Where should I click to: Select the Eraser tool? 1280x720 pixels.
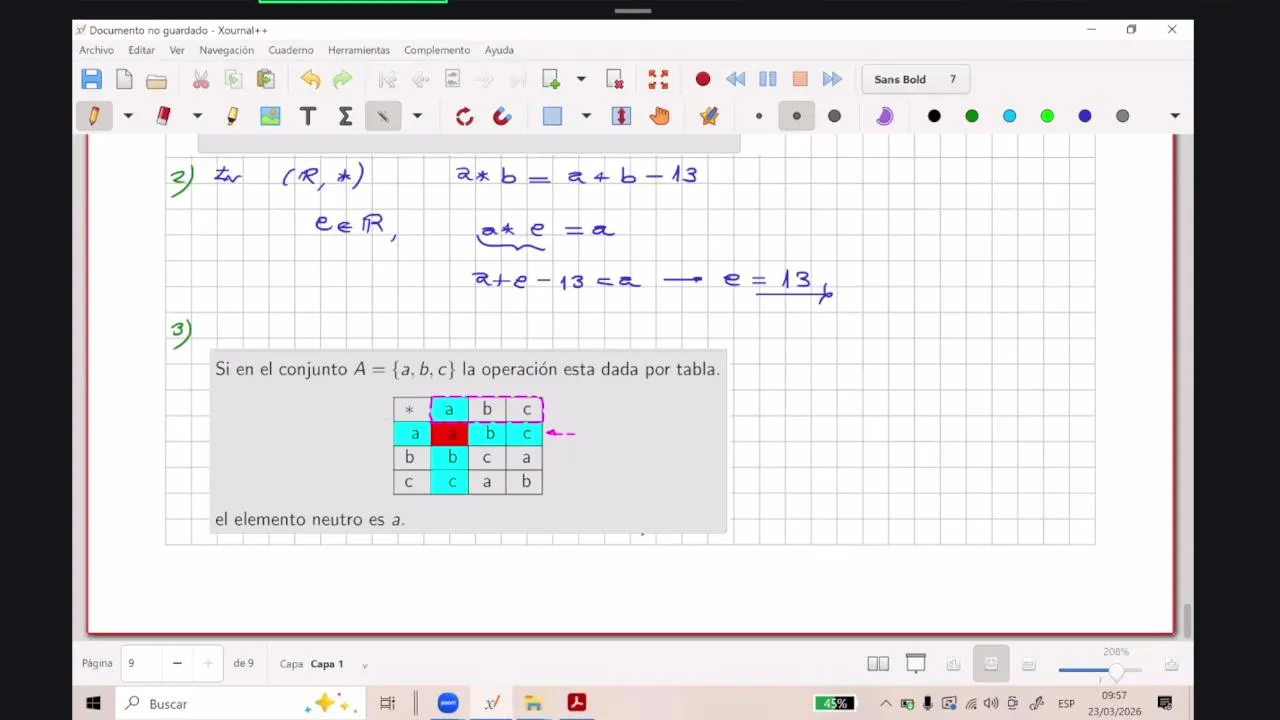pos(164,116)
